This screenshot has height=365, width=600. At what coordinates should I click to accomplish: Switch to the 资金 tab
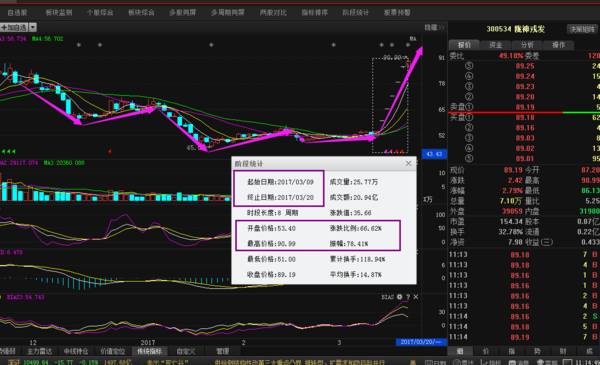(496, 45)
